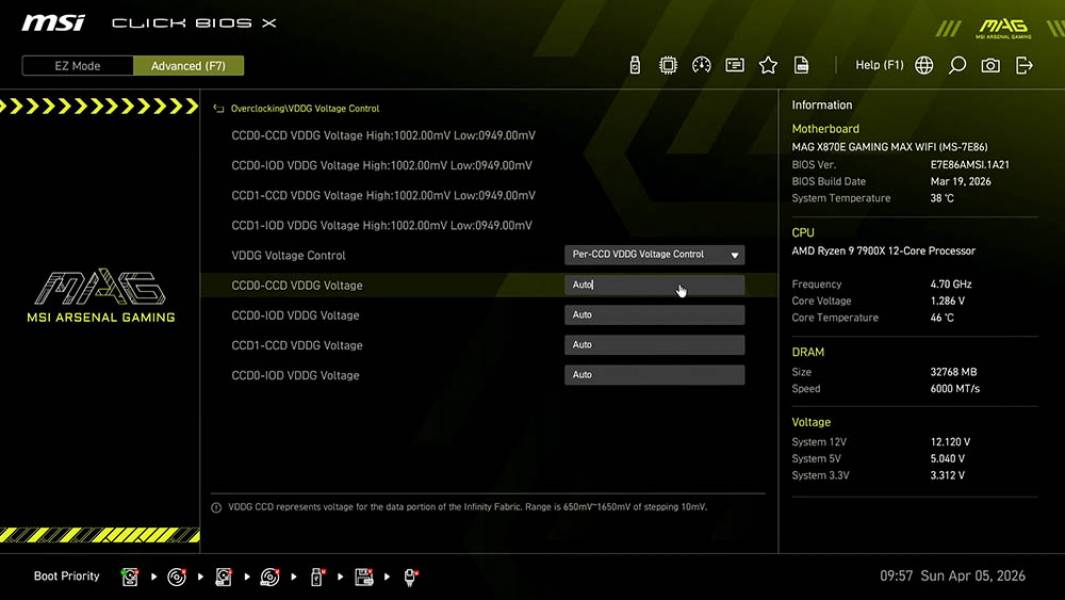Open the CPU hardware monitor icon
Image resolution: width=1065 pixels, height=600 pixels.
668,64
